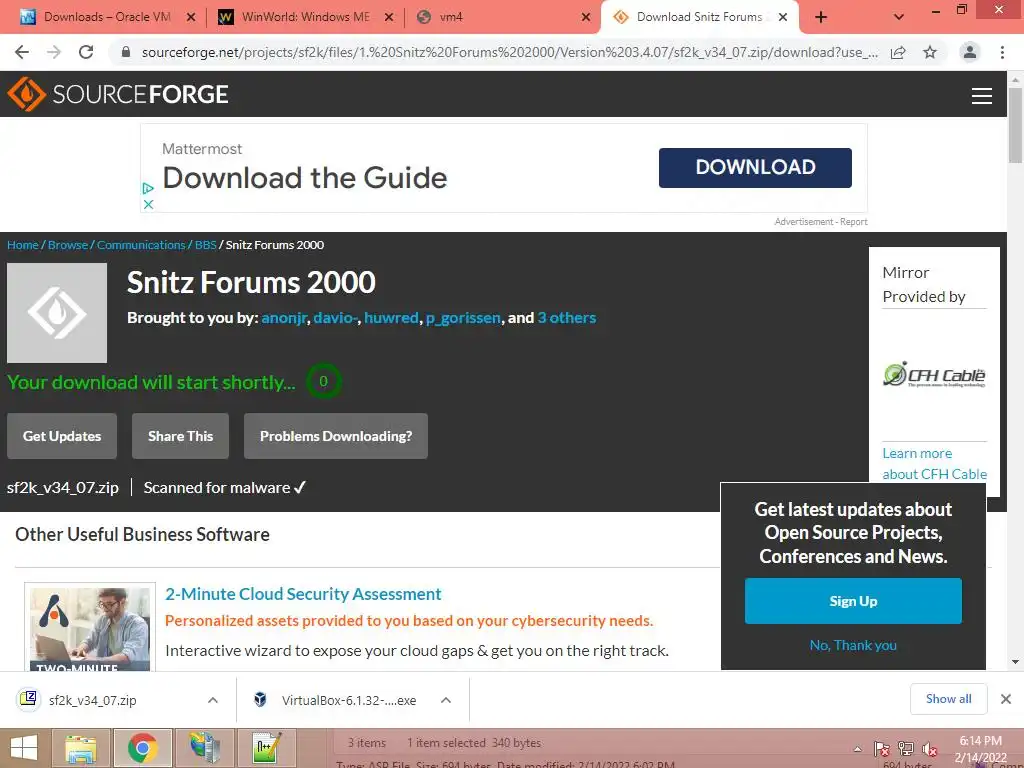
Task: Open the anonjr contributor profile
Action: [284, 318]
